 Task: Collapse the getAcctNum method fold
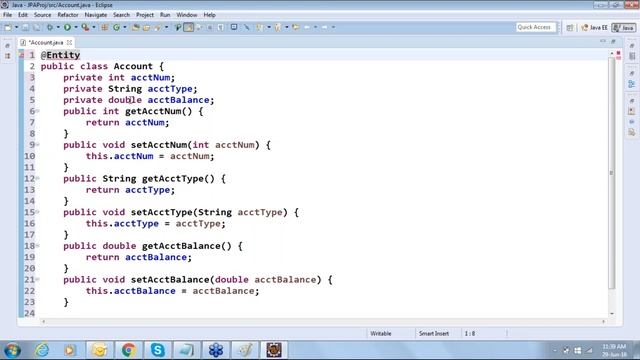click(x=38, y=111)
